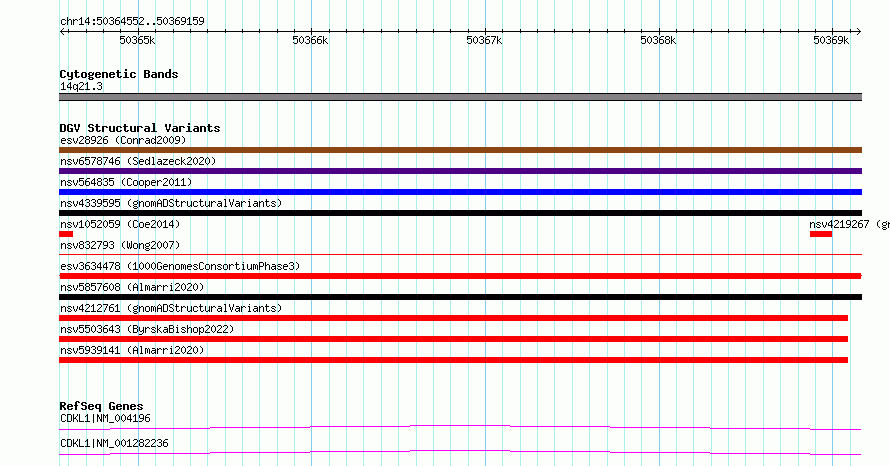Click the 50368k ruler tick label
The image size is (890, 466).
click(658, 40)
